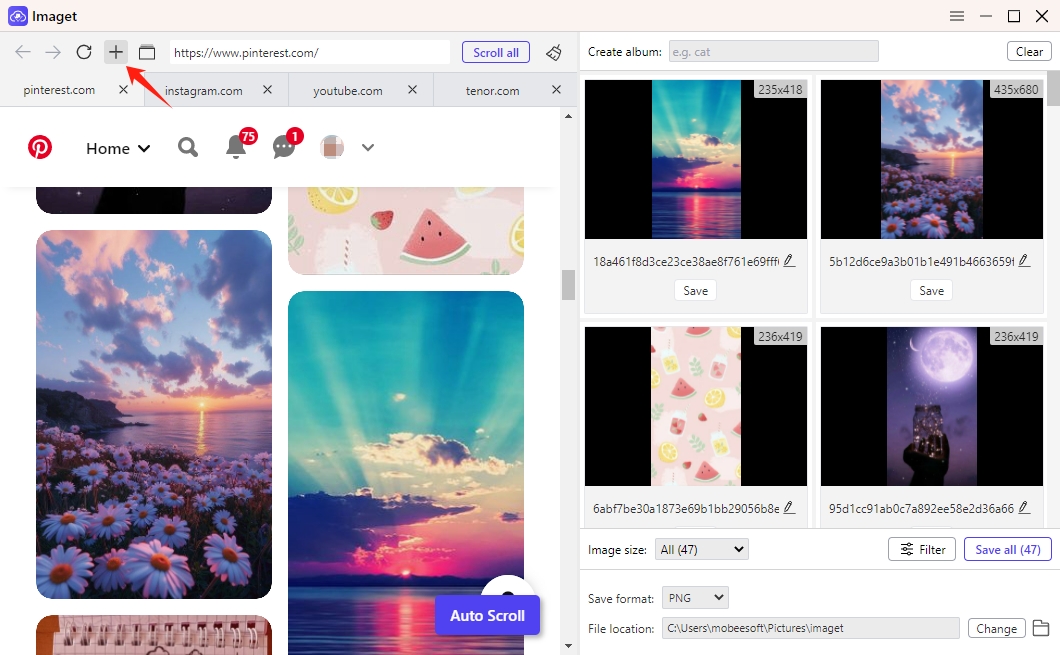Viewport: 1060px width, 655px height.
Task: Close the tenor.com tab
Action: tap(556, 89)
